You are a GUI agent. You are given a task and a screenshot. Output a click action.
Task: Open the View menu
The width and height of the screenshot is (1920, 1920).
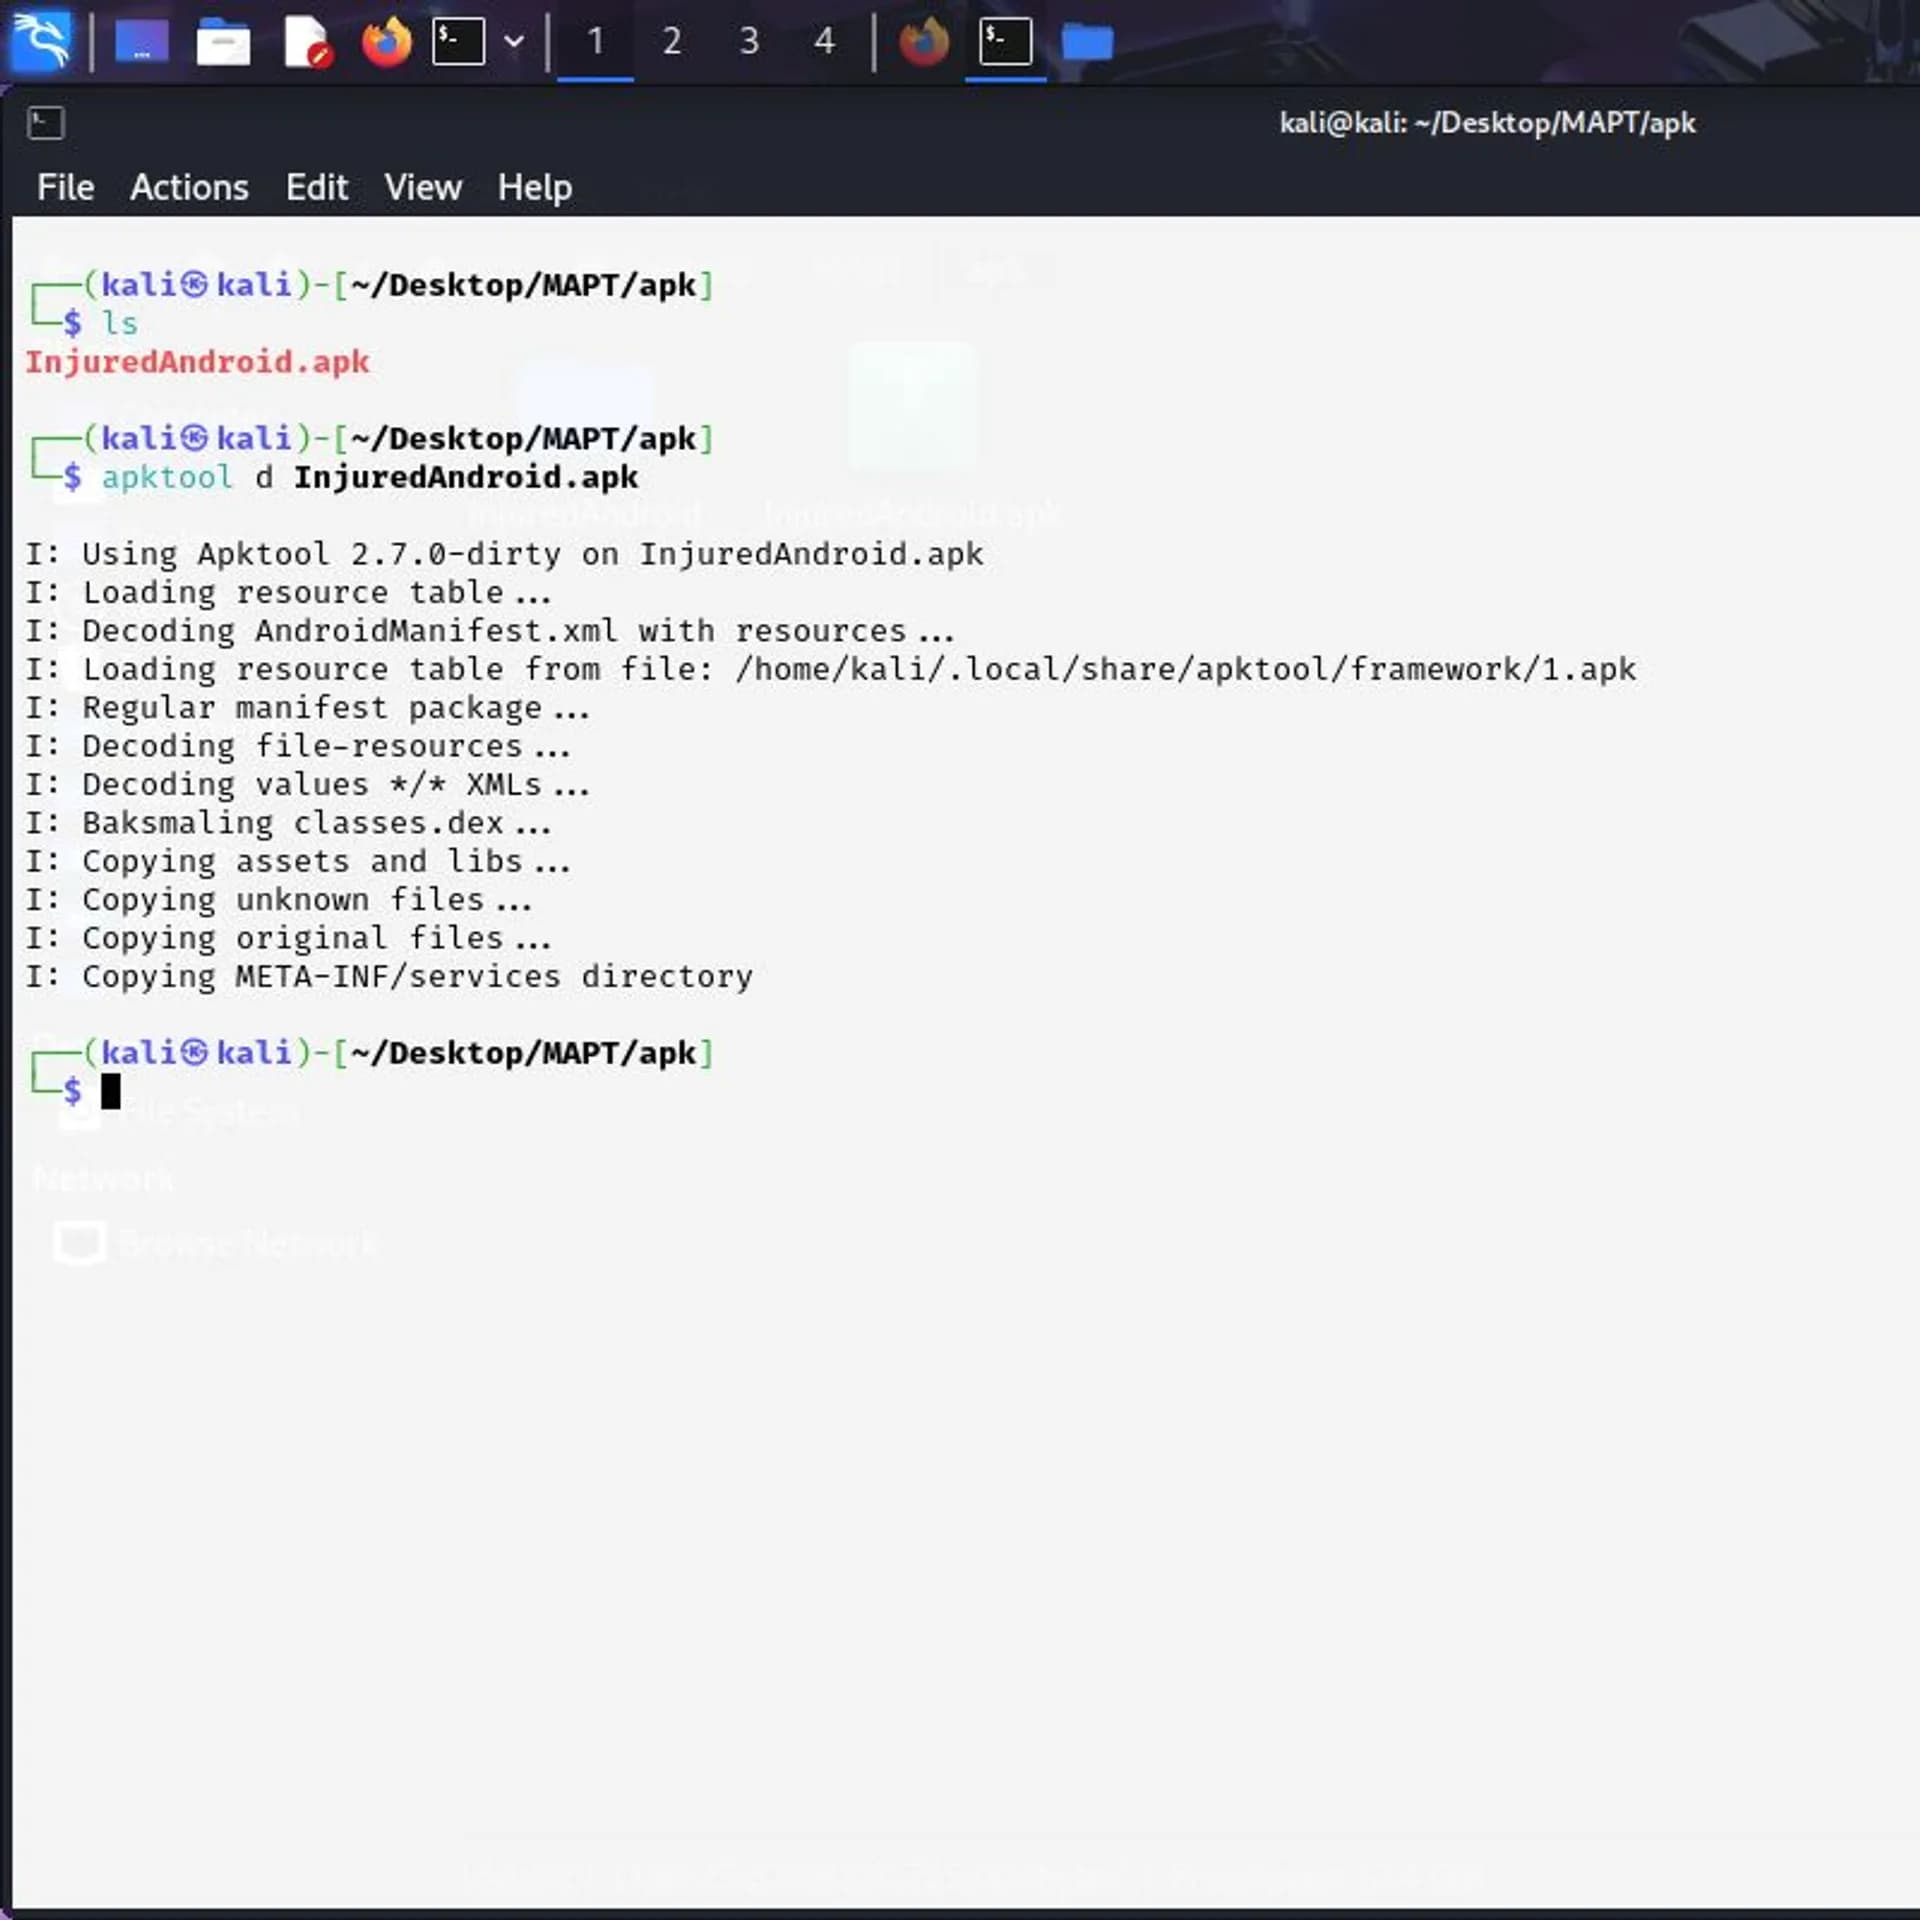pos(423,187)
